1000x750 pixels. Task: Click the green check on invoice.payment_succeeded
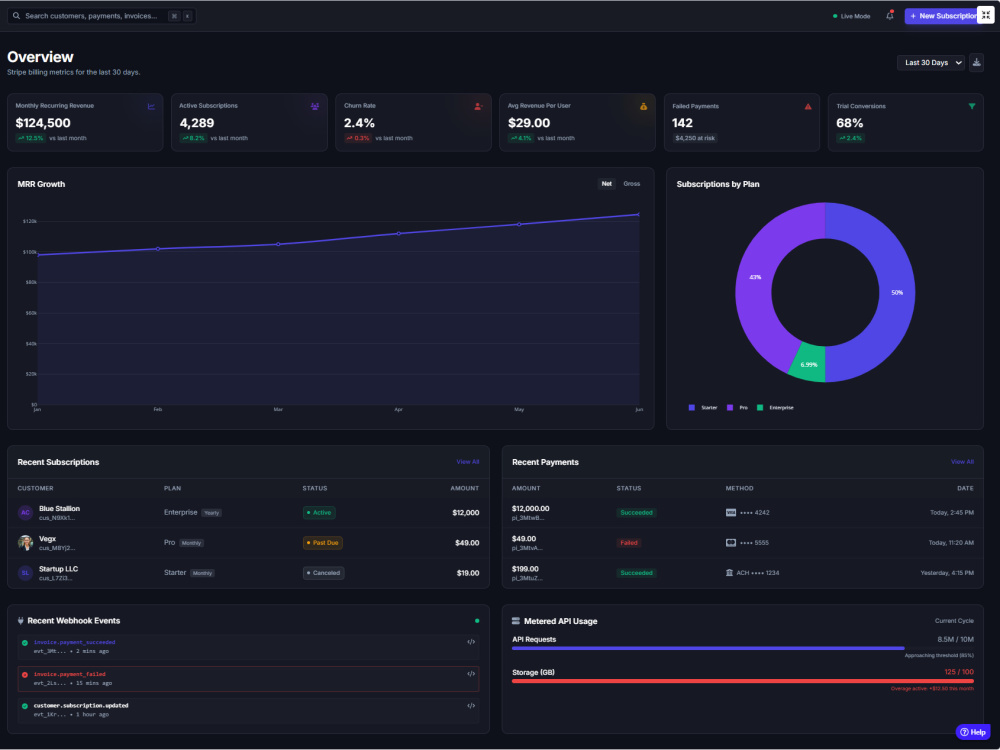click(25, 643)
